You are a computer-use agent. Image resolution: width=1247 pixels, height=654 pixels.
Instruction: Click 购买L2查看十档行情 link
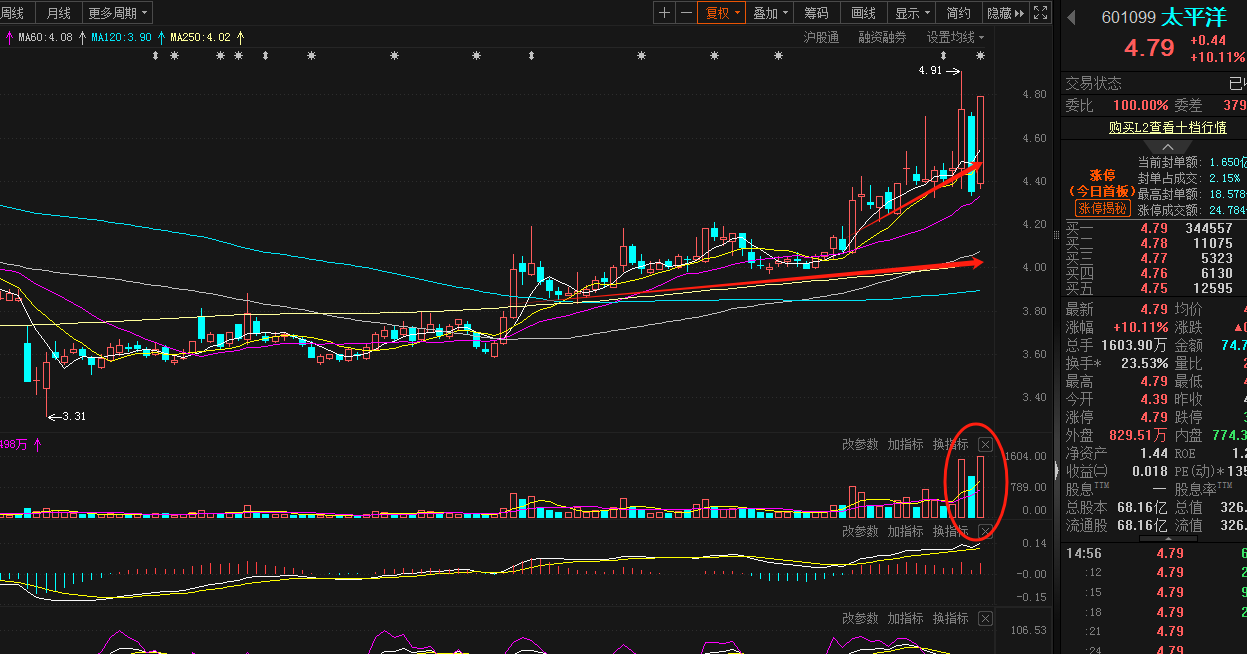click(1167, 127)
